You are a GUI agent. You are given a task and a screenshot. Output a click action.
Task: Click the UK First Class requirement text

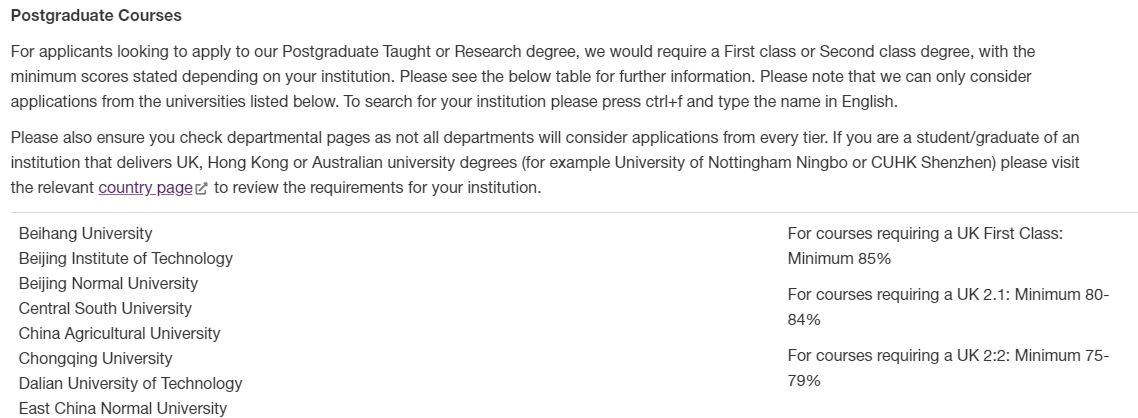[924, 233]
